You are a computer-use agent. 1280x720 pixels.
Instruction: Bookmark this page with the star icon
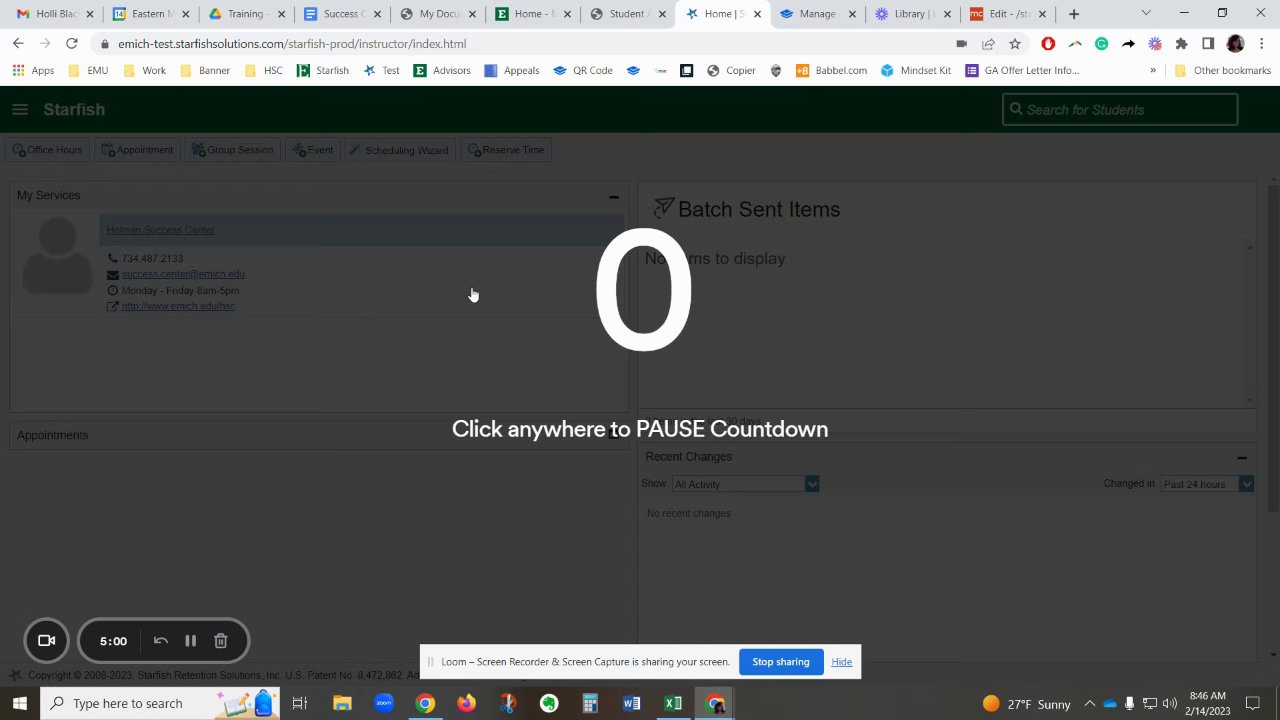pos(1015,44)
